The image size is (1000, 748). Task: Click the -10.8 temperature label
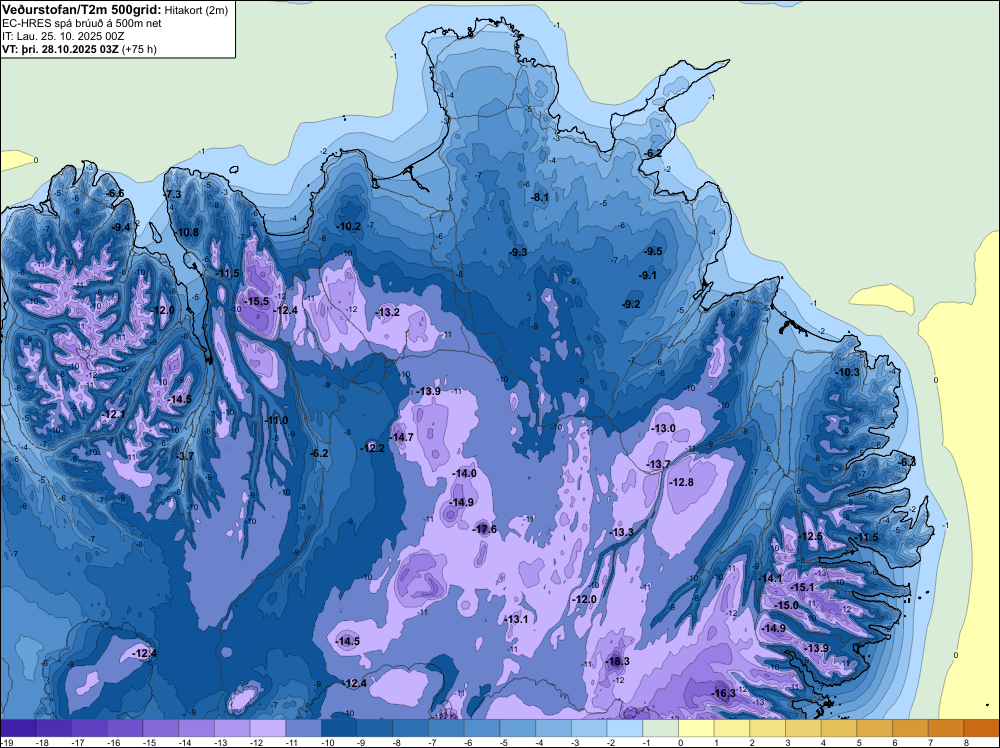pyautogui.click(x=188, y=232)
